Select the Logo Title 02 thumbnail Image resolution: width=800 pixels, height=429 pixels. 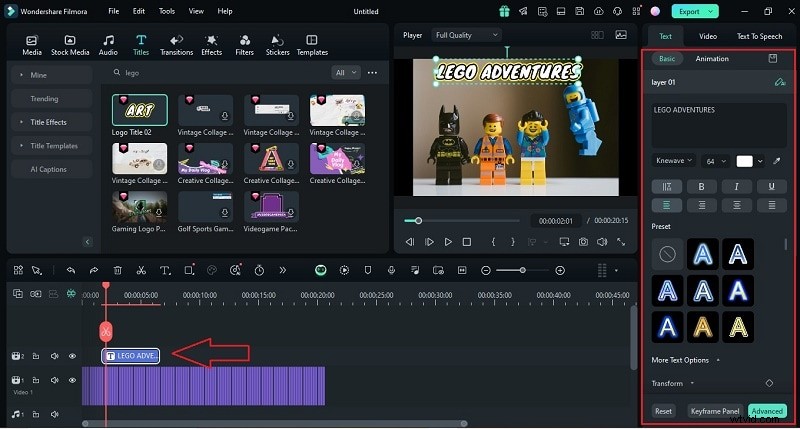click(139, 110)
